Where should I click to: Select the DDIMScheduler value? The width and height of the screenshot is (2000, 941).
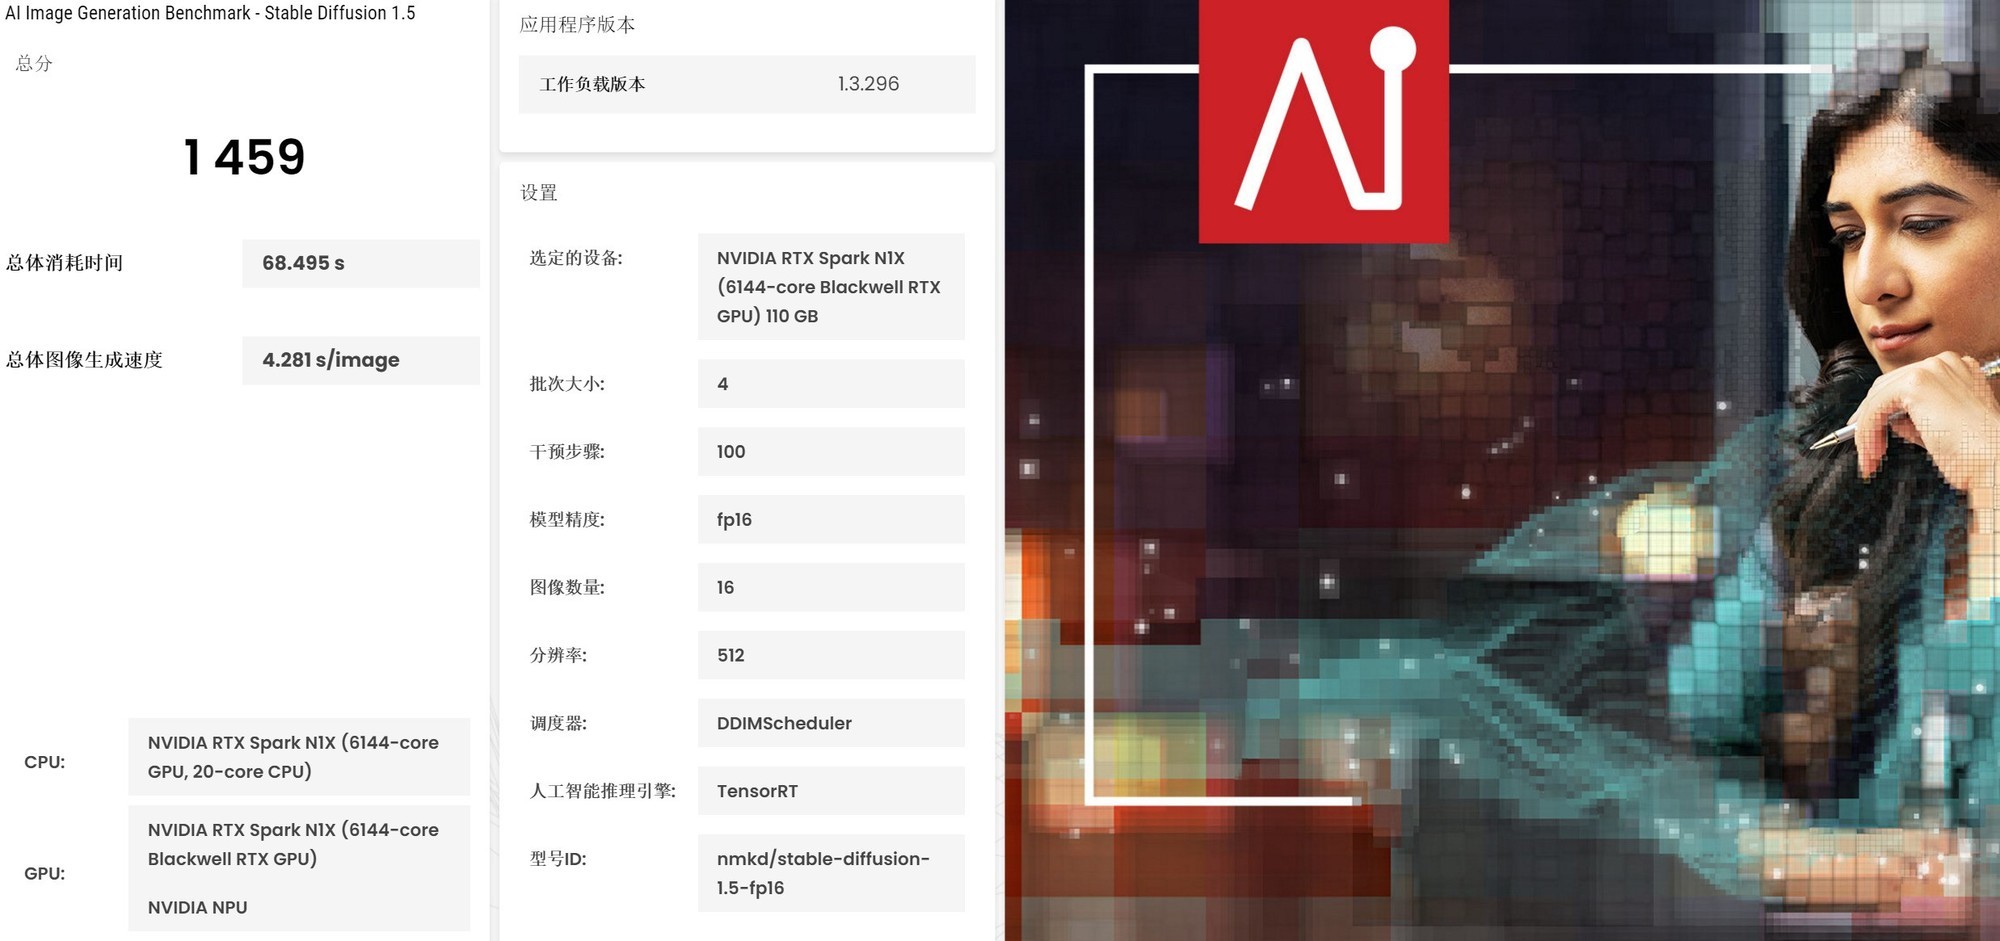click(831, 723)
